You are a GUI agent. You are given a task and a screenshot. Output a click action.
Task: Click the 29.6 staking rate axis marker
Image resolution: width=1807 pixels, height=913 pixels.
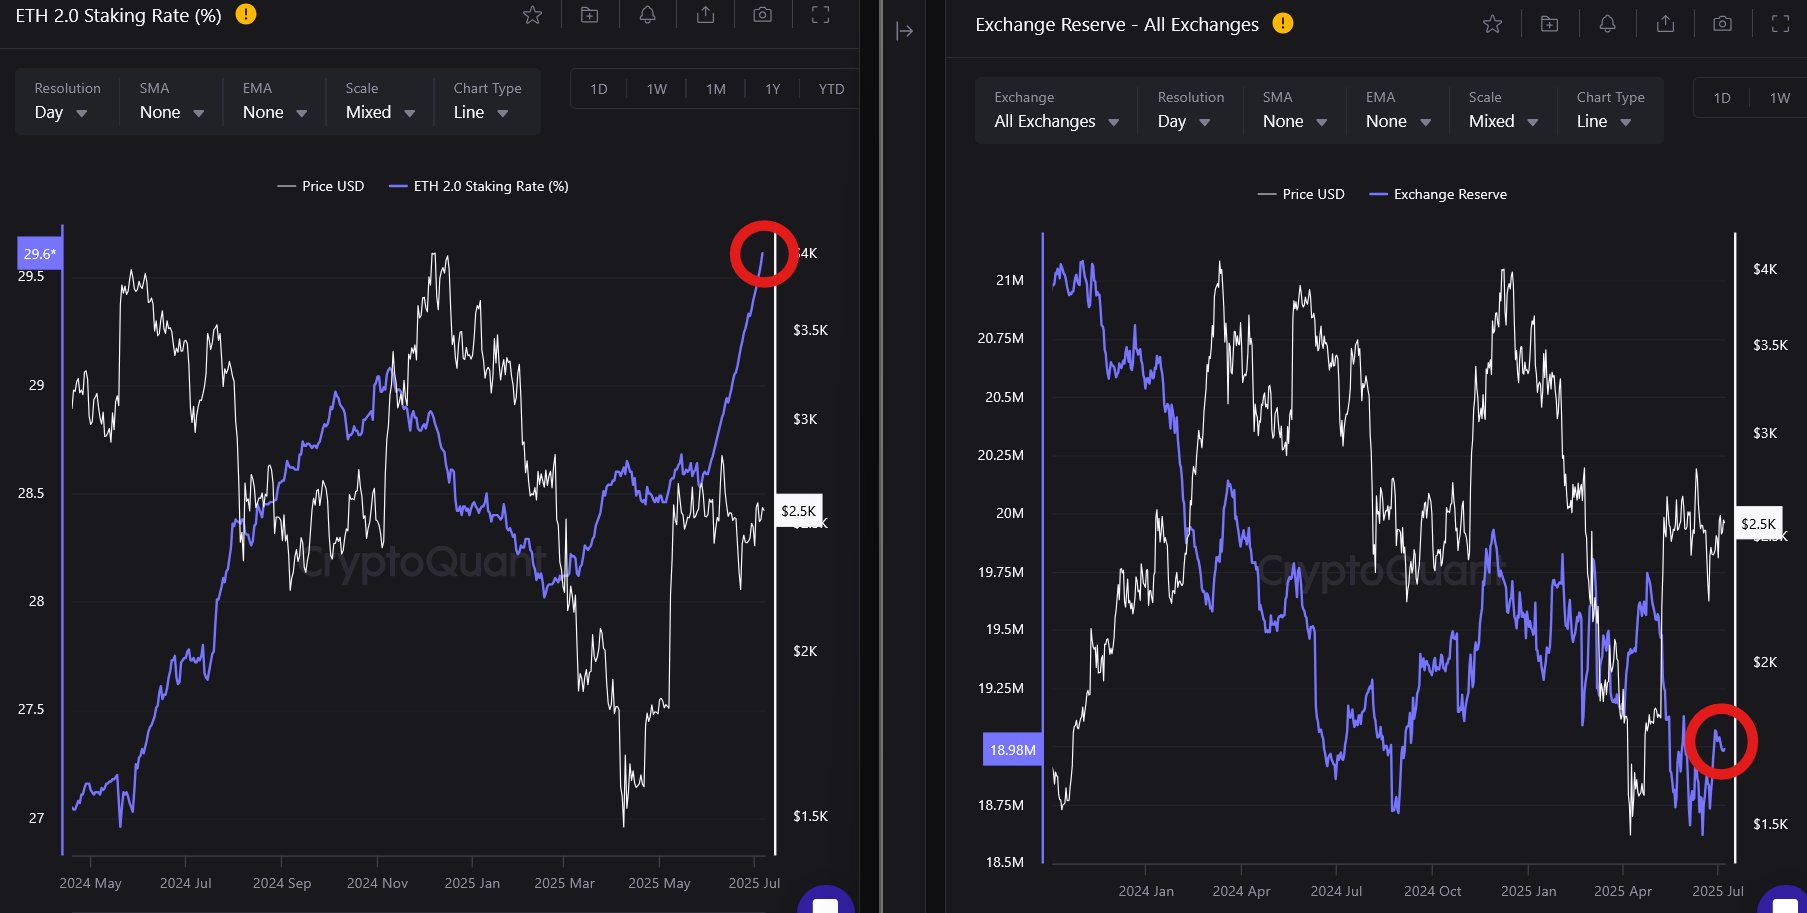coord(40,254)
